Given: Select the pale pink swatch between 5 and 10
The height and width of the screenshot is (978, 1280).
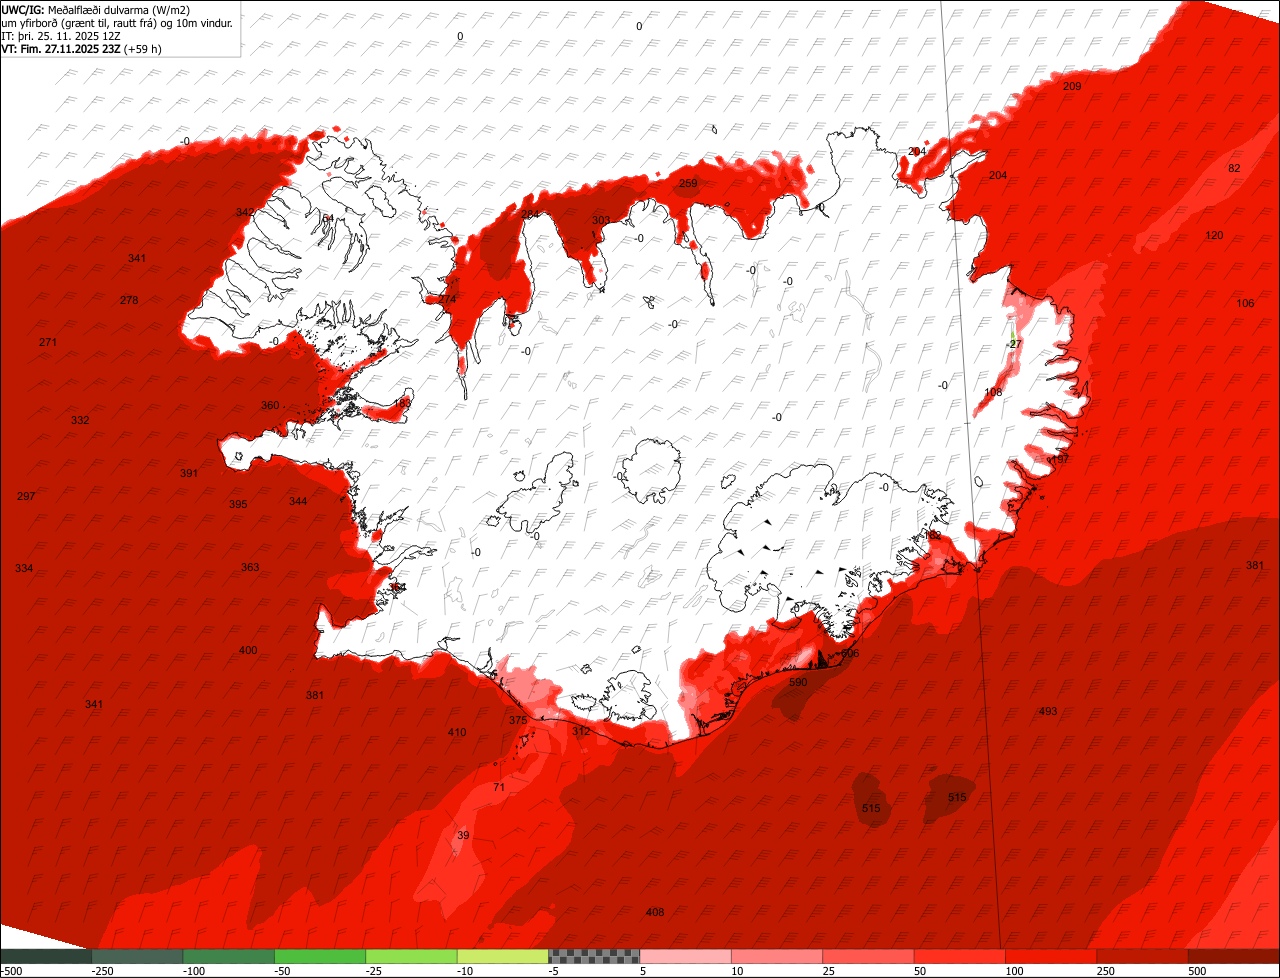Looking at the screenshot, I should pyautogui.click(x=686, y=956).
